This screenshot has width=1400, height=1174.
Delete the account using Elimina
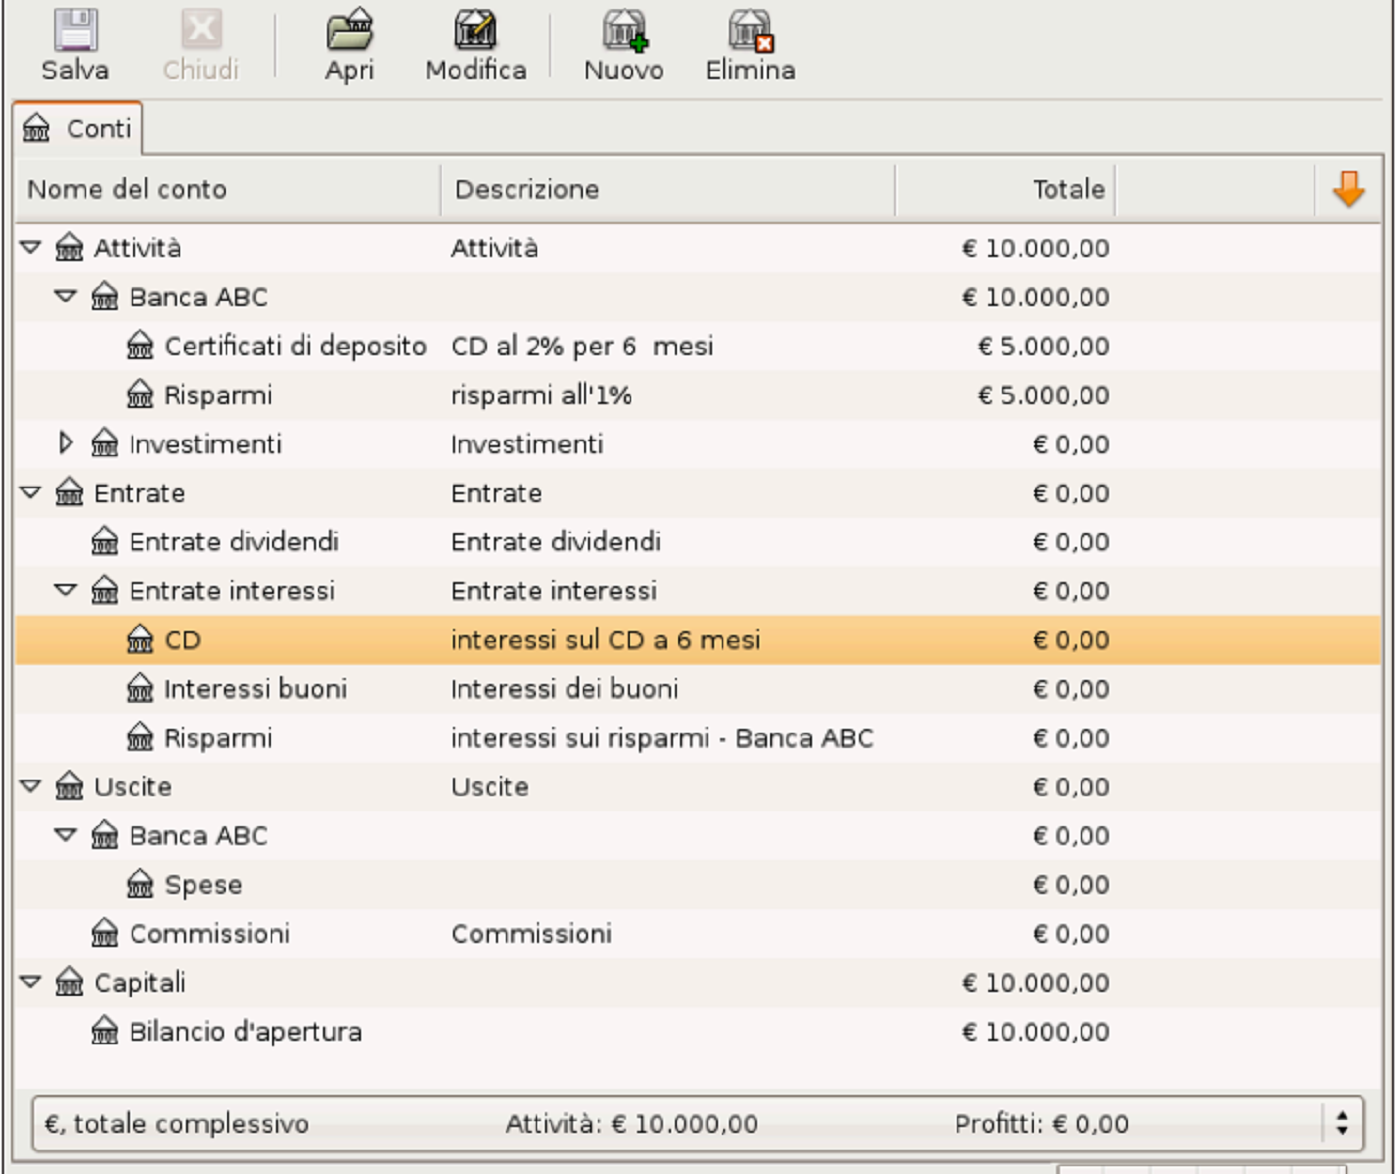click(x=748, y=40)
